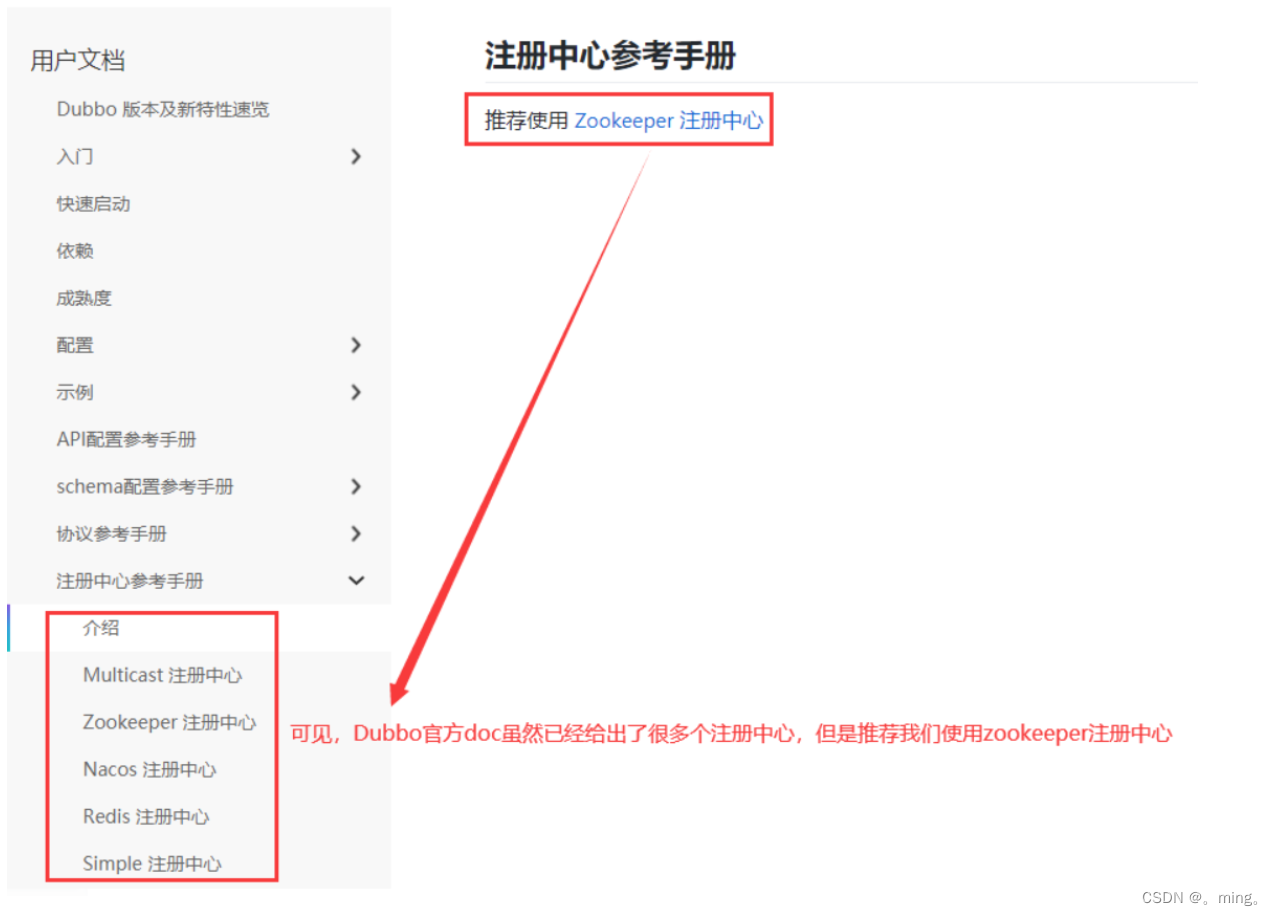This screenshot has width=1273, height=916.
Task: Open Dubbo 版本及新特性速览 page
Action: tap(163, 110)
